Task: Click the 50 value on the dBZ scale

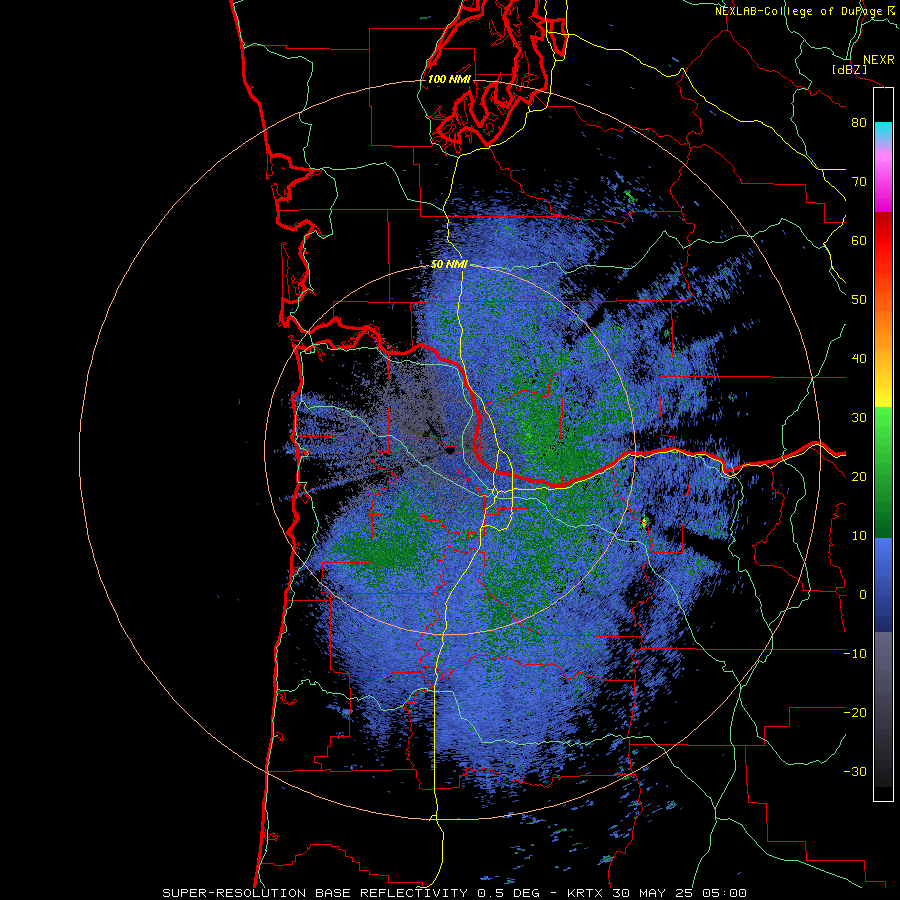Action: [859, 300]
